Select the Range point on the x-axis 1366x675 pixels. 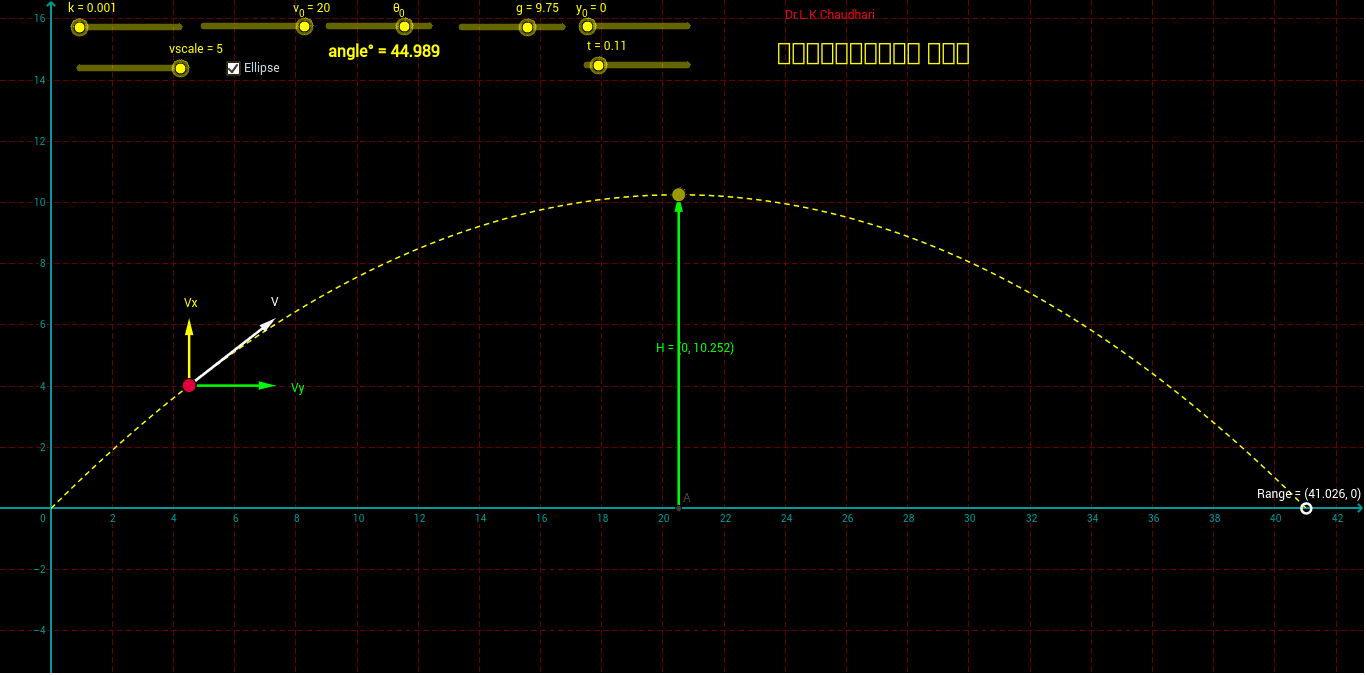tap(1307, 509)
